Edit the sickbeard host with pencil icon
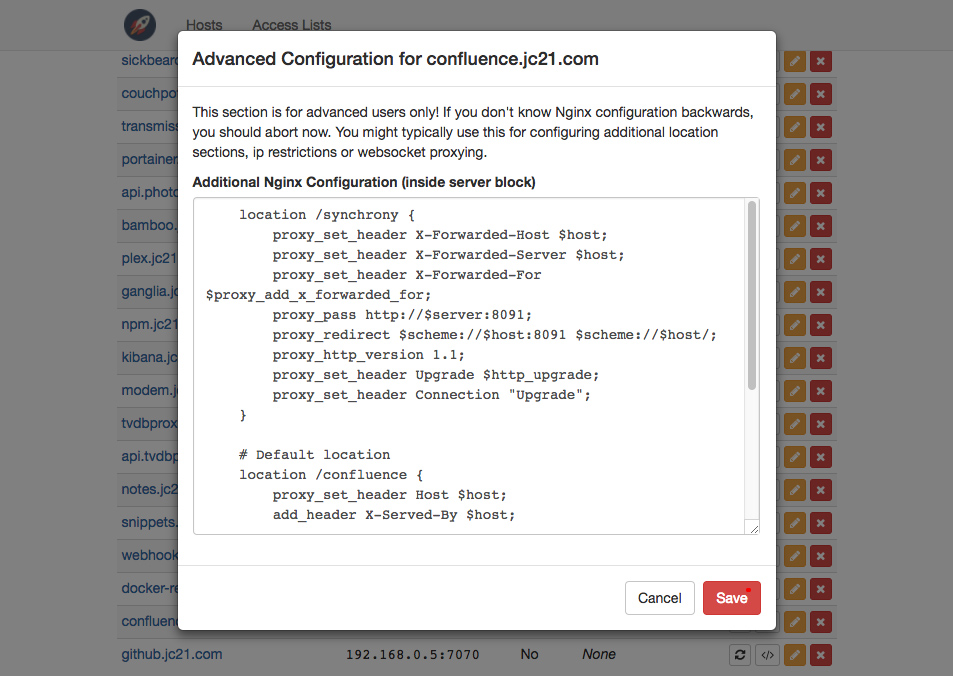This screenshot has height=676, width=953. (x=795, y=61)
